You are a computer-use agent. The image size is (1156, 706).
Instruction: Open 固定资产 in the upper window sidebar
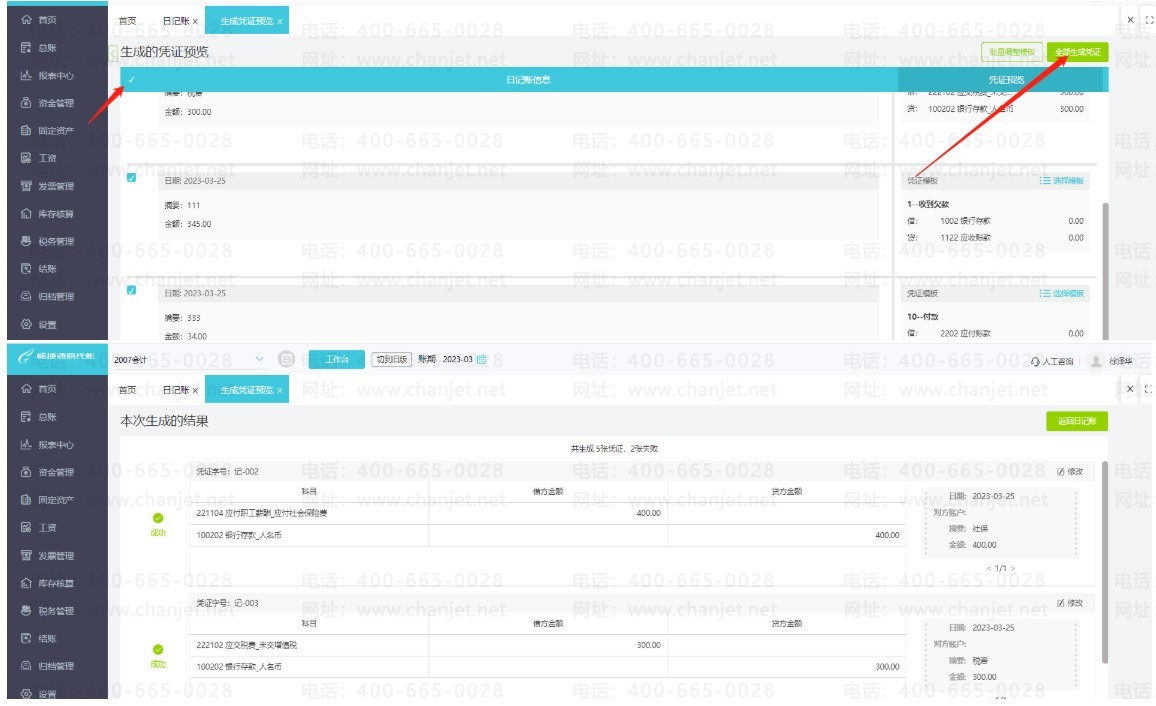[47, 130]
